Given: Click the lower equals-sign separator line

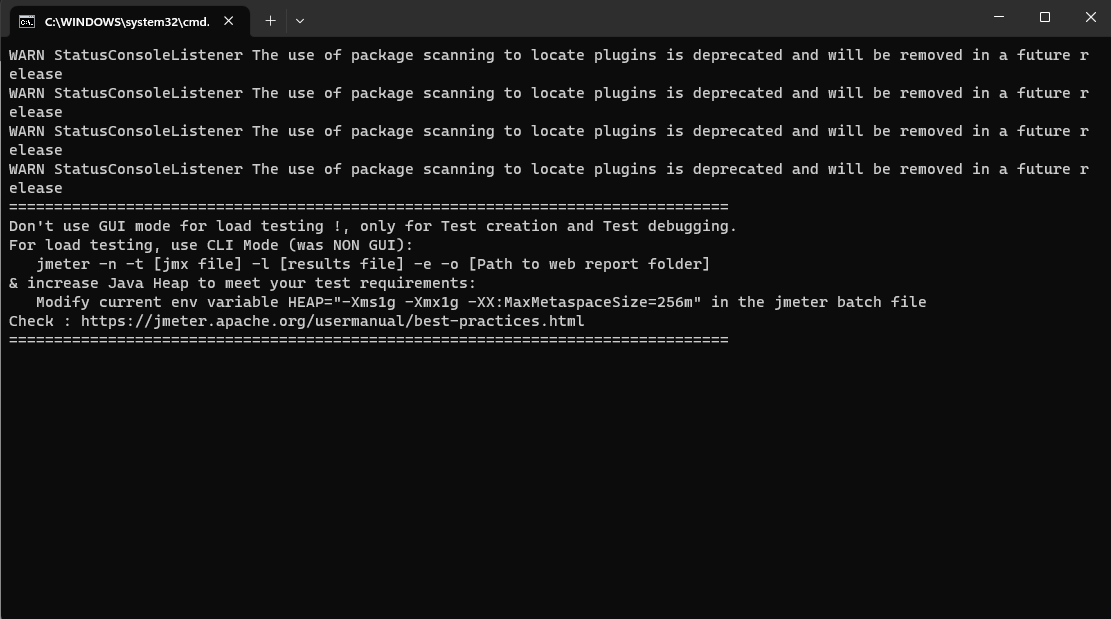Looking at the screenshot, I should [x=368, y=340].
